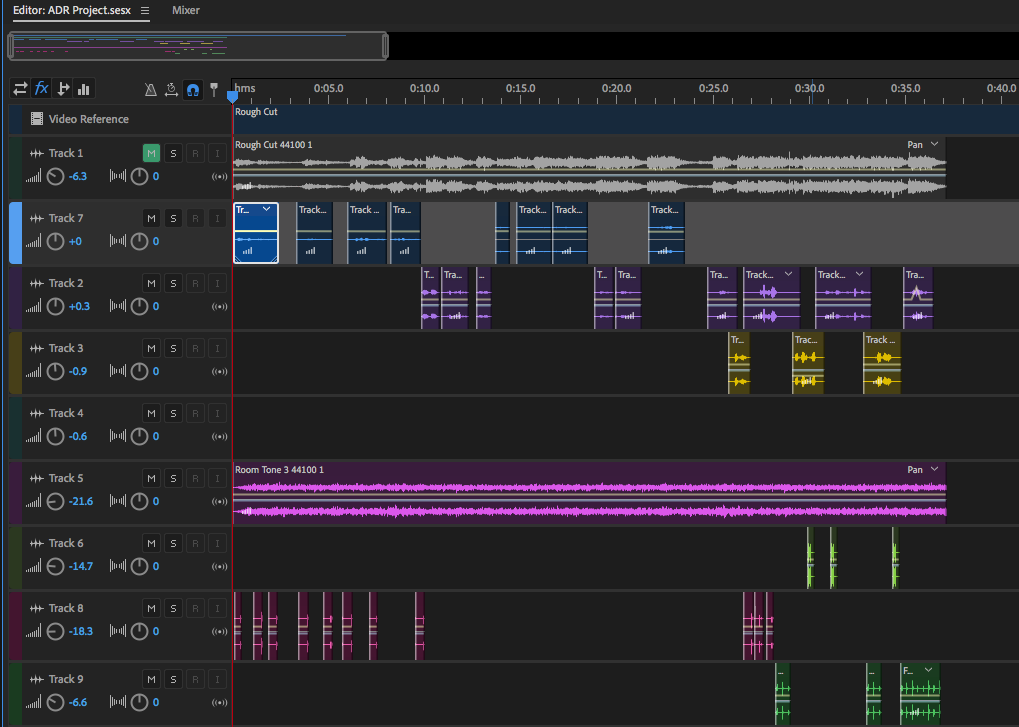Open the Editor panel hamburger menu
This screenshot has width=1019, height=727.
click(x=145, y=10)
